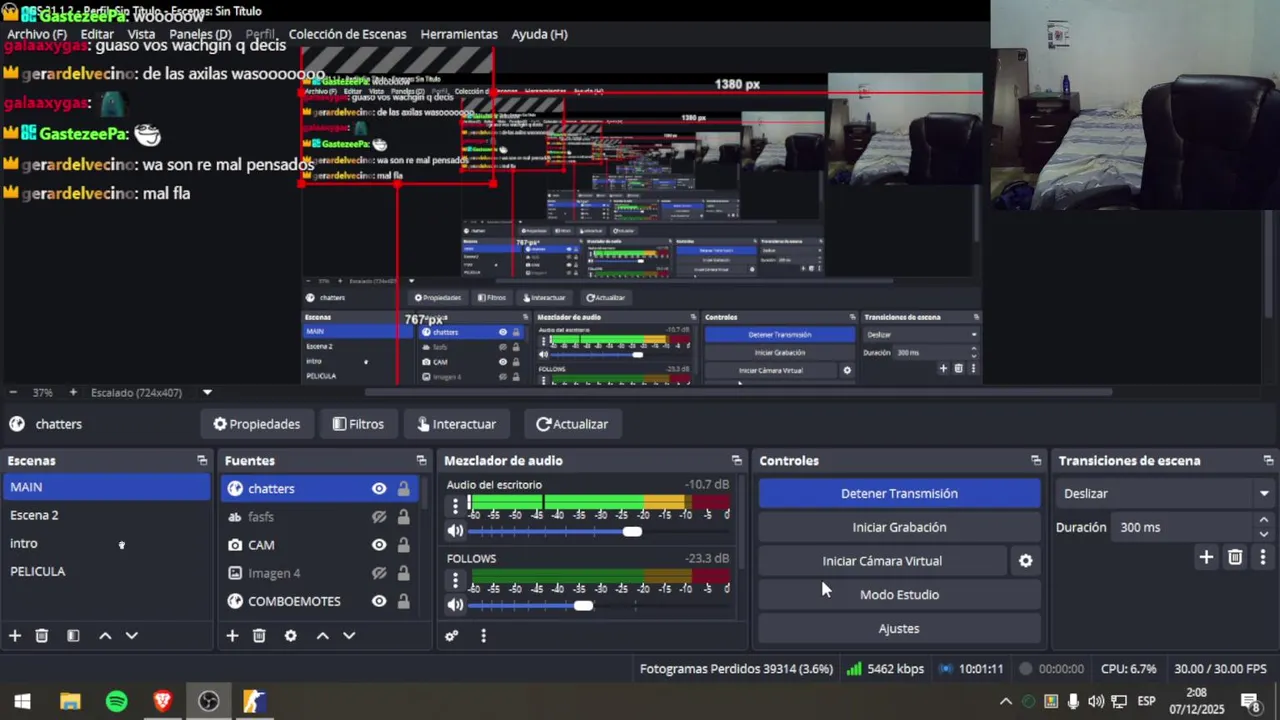Image resolution: width=1280 pixels, height=720 pixels.
Task: Hide the COMBOEMOTES source with its eye icon
Action: 379,601
